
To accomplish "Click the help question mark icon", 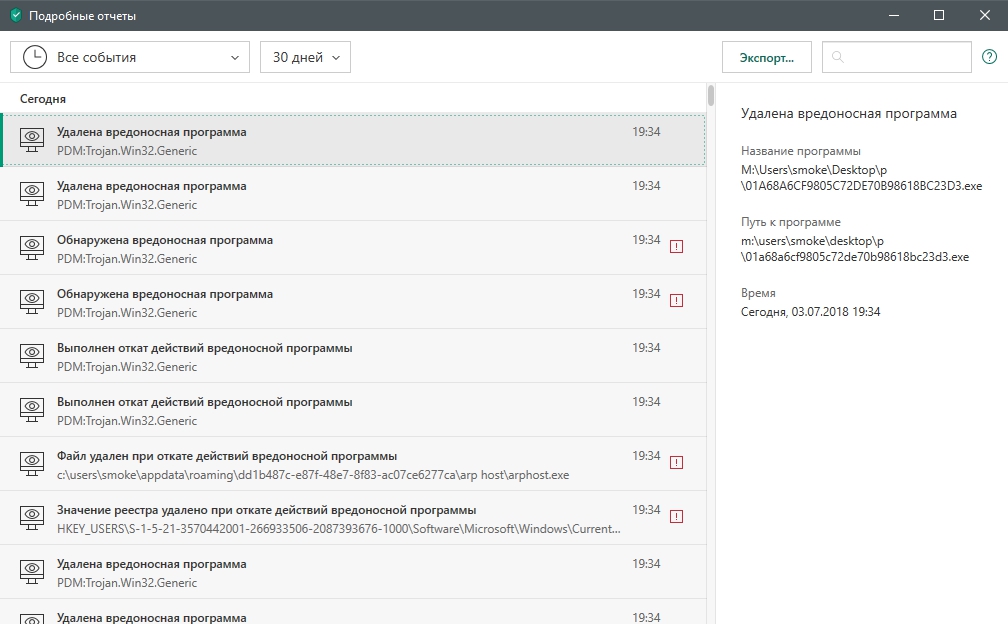I will click(989, 57).
